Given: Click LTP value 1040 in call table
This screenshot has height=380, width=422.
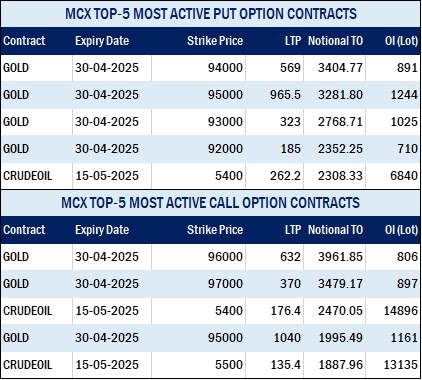Looking at the screenshot, I should click(x=287, y=338).
